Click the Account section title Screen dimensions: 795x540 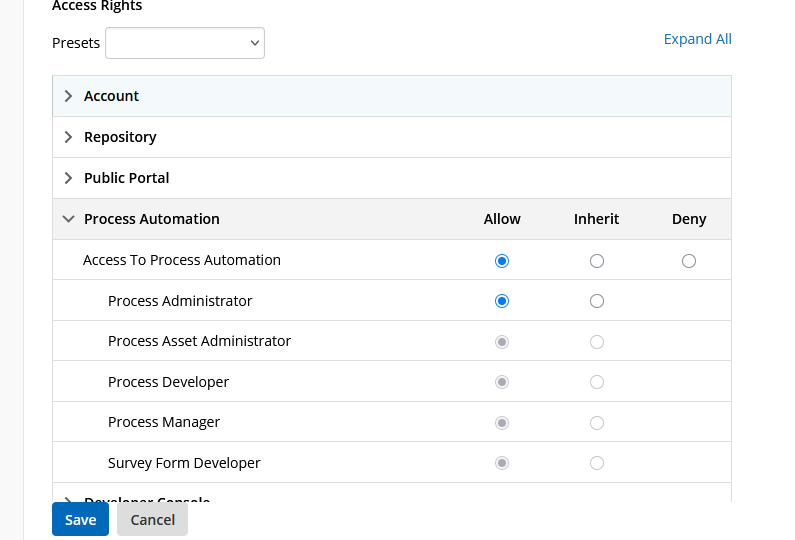(111, 96)
